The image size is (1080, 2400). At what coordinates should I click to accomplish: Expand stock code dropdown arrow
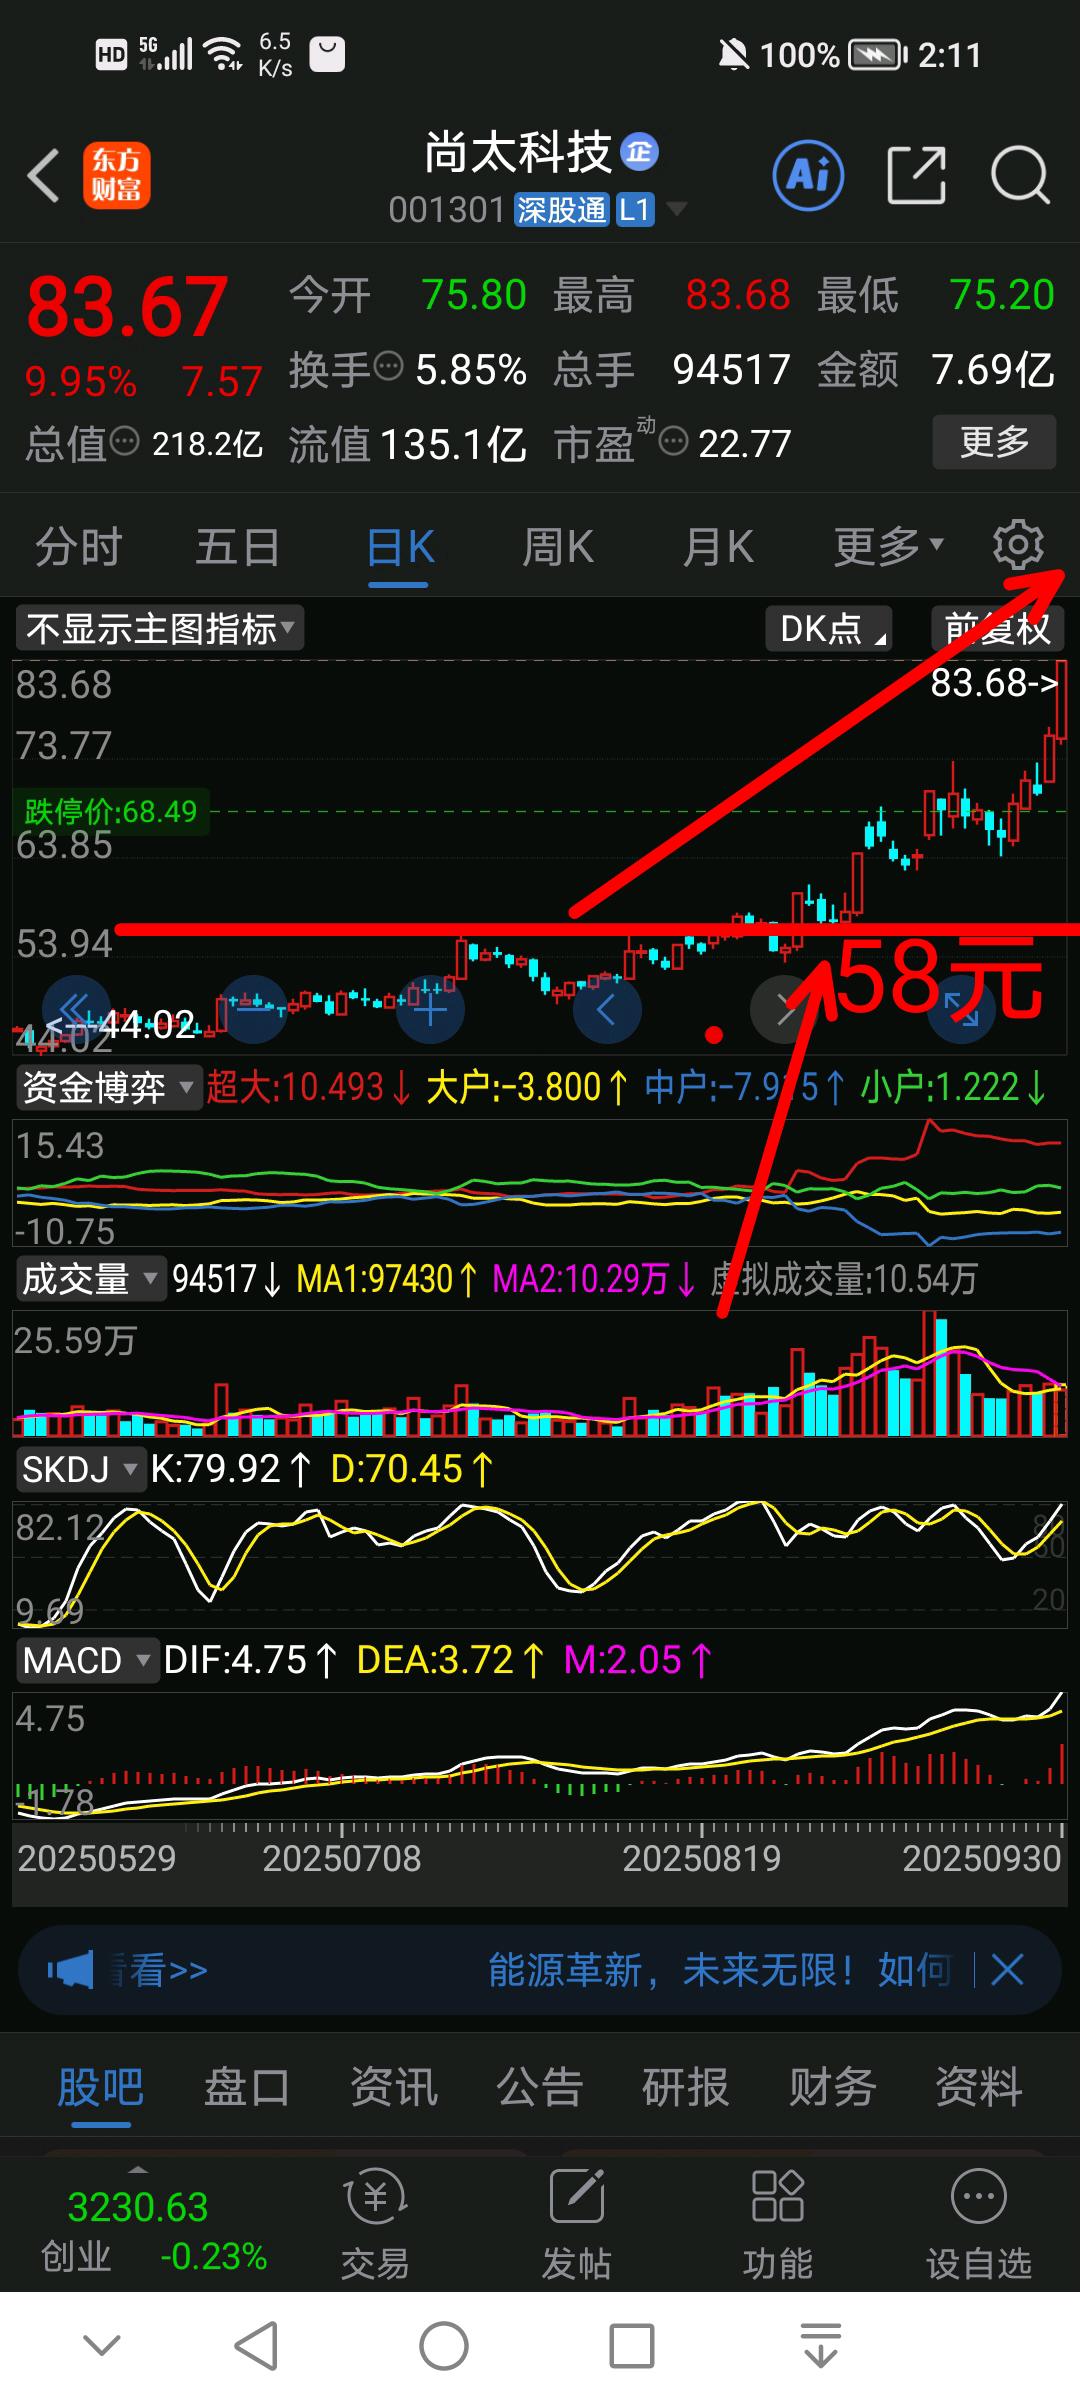click(x=676, y=209)
